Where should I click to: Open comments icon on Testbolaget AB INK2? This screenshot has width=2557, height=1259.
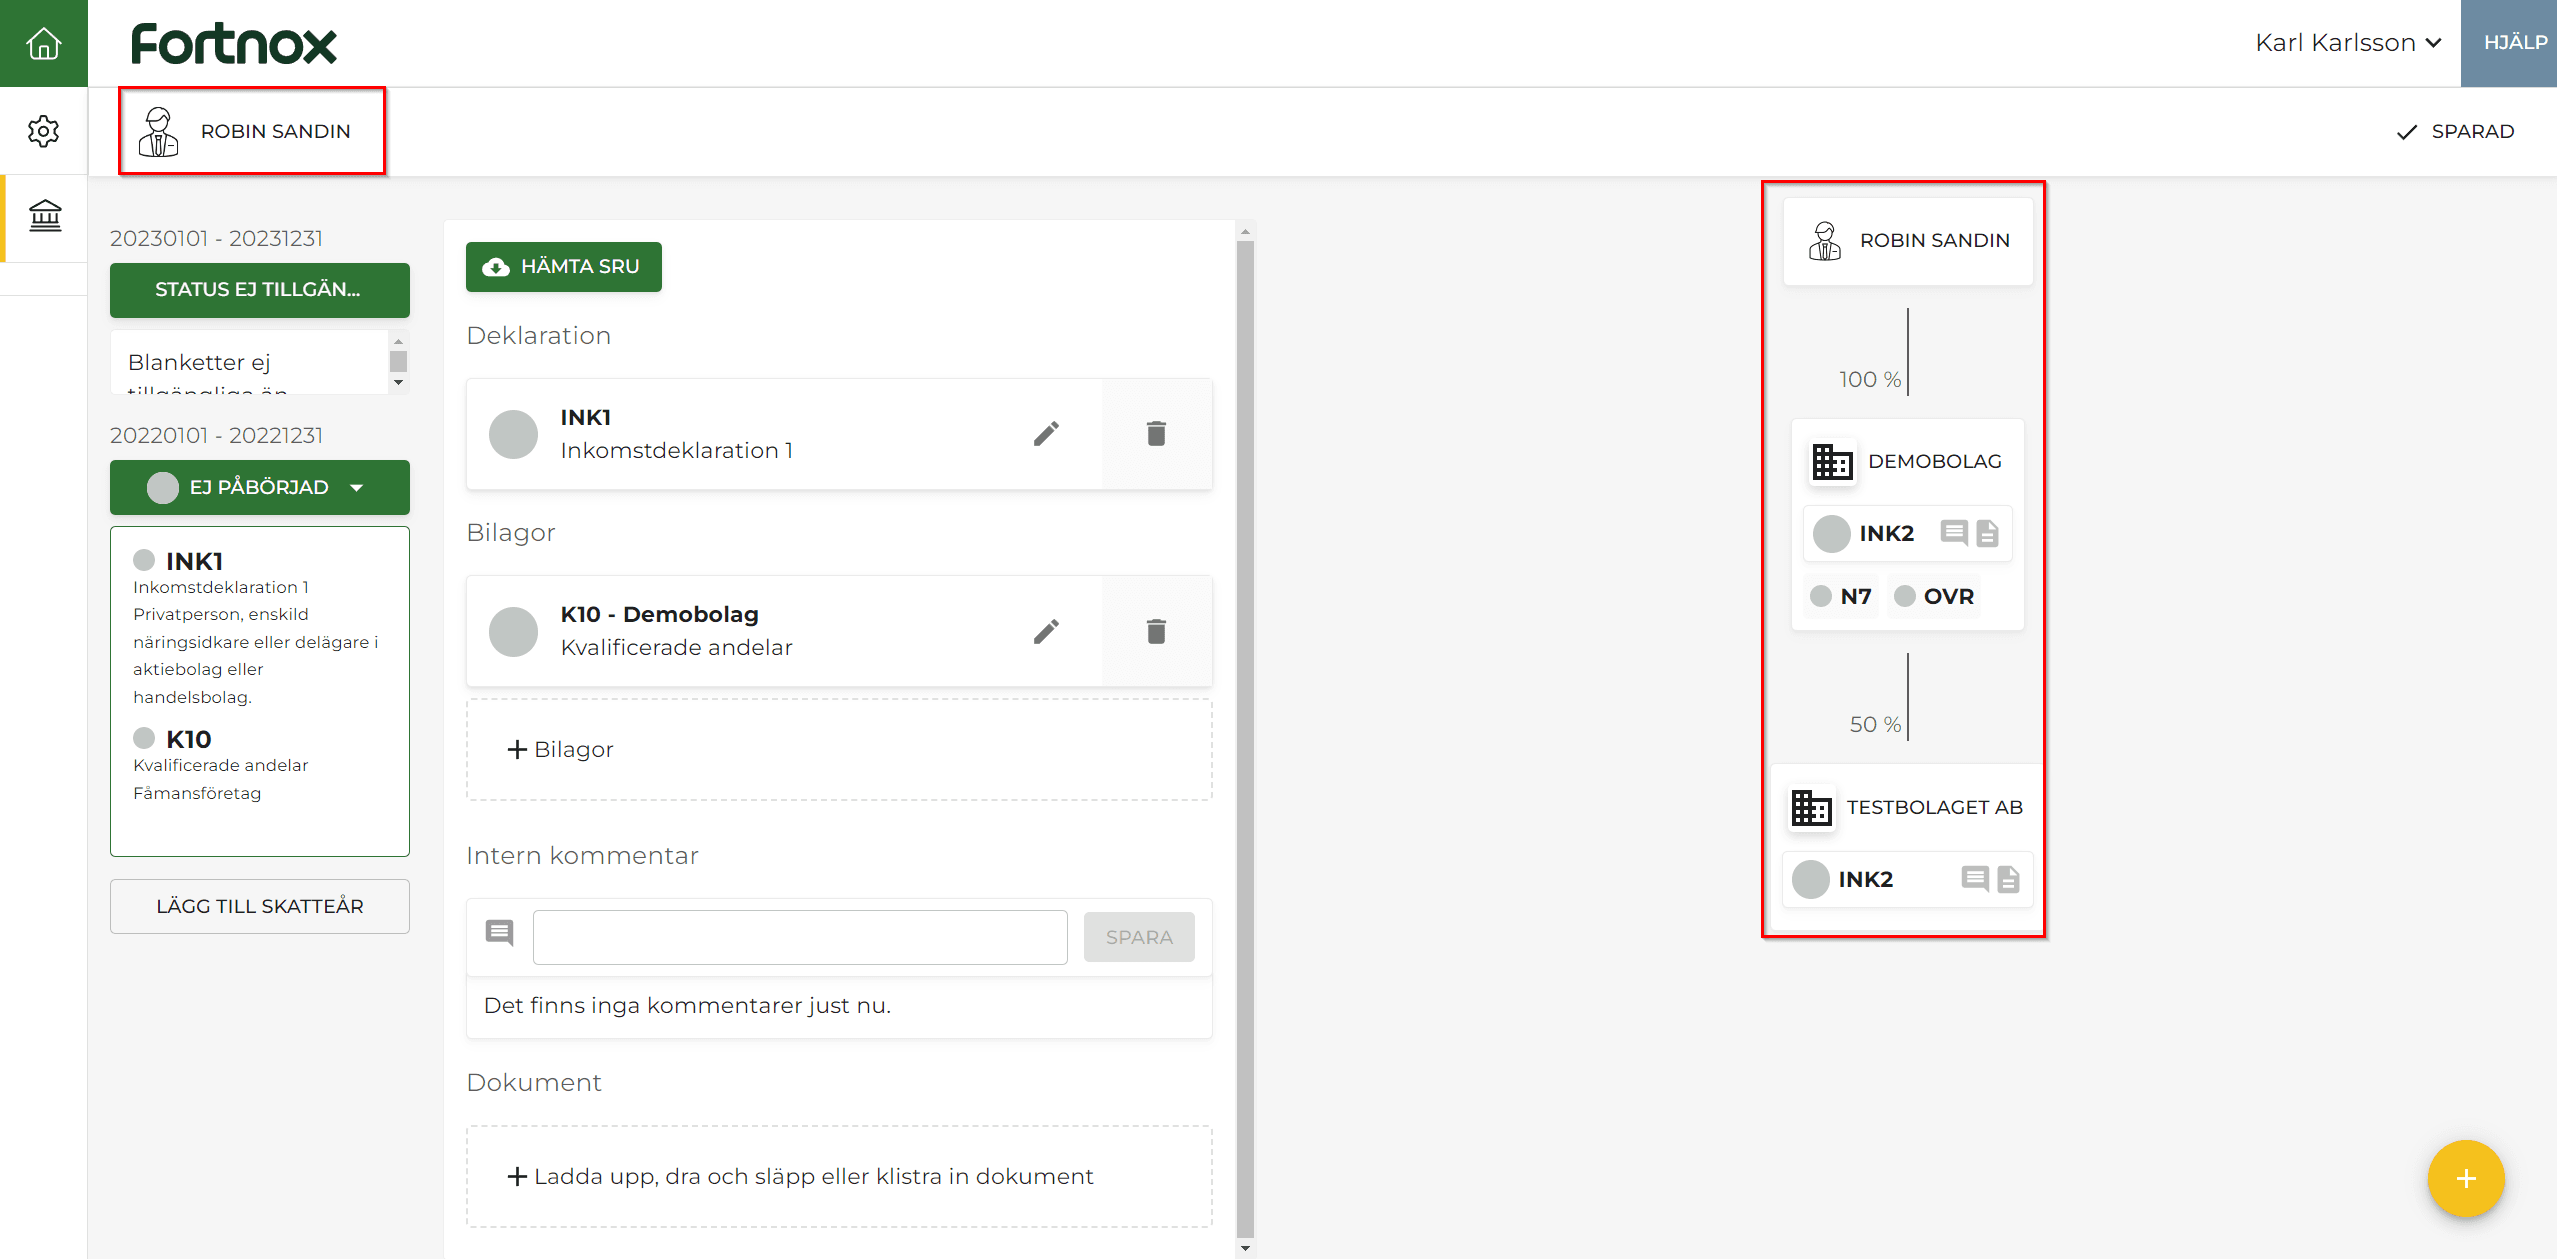(x=1975, y=879)
